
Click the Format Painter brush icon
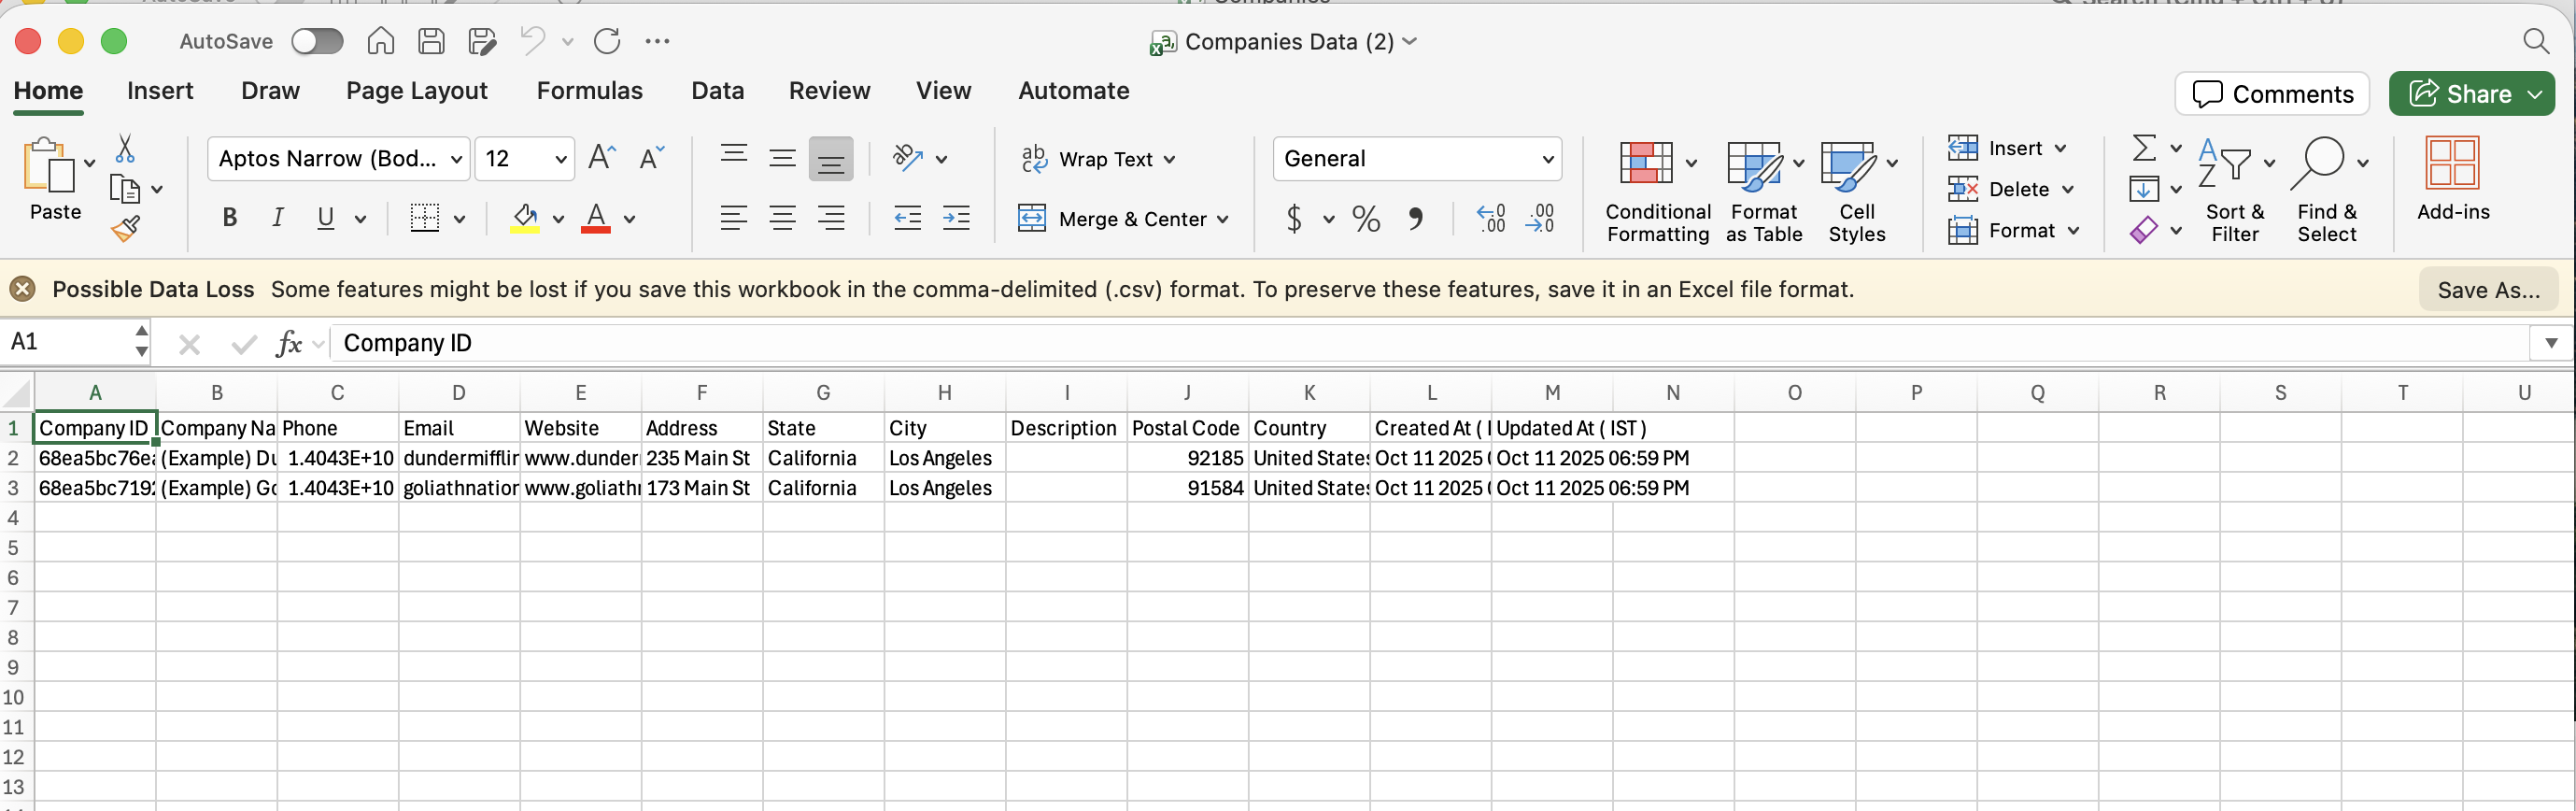point(125,229)
